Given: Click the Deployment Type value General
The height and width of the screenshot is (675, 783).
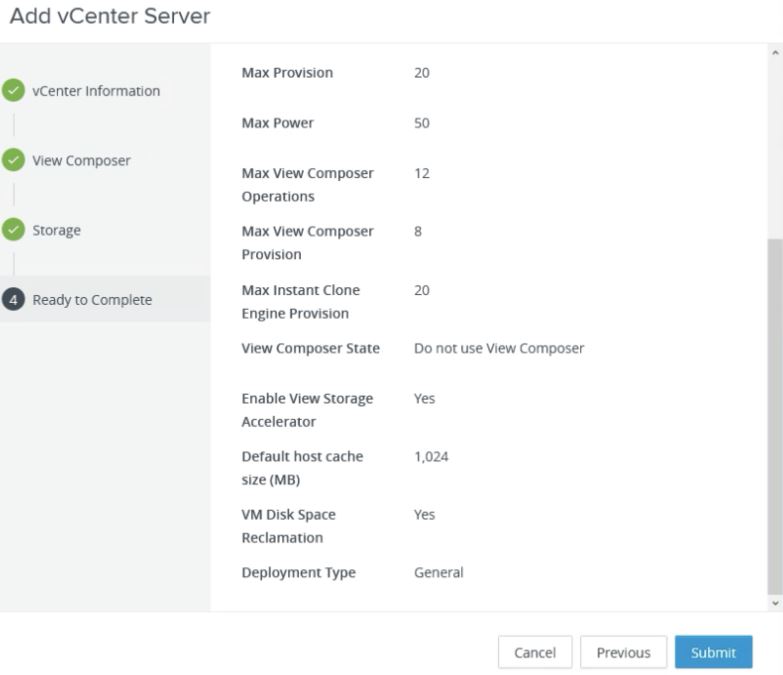Looking at the screenshot, I should coord(439,573).
